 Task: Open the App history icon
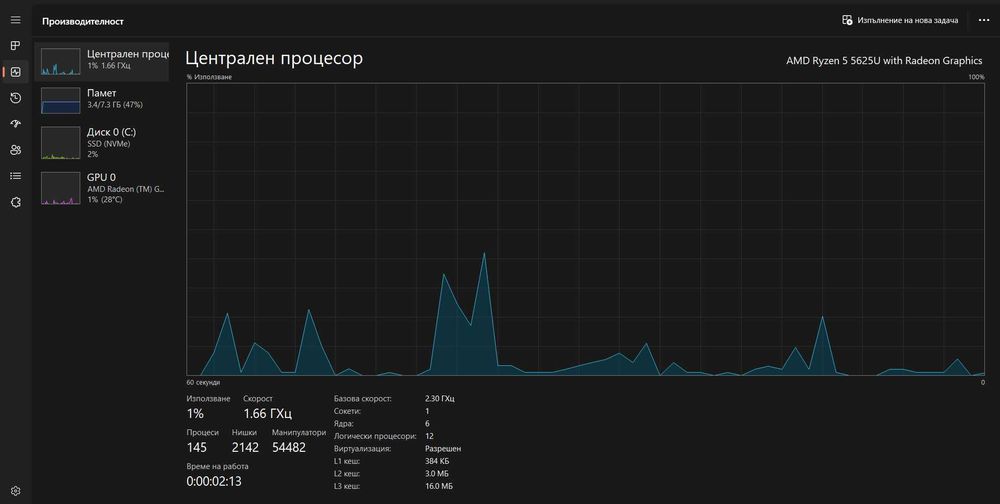pyautogui.click(x=15, y=98)
